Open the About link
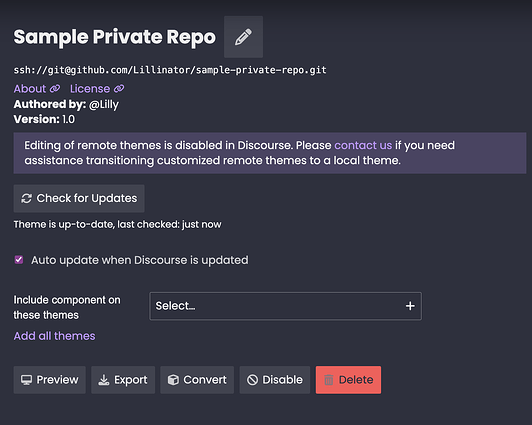 coord(37,89)
